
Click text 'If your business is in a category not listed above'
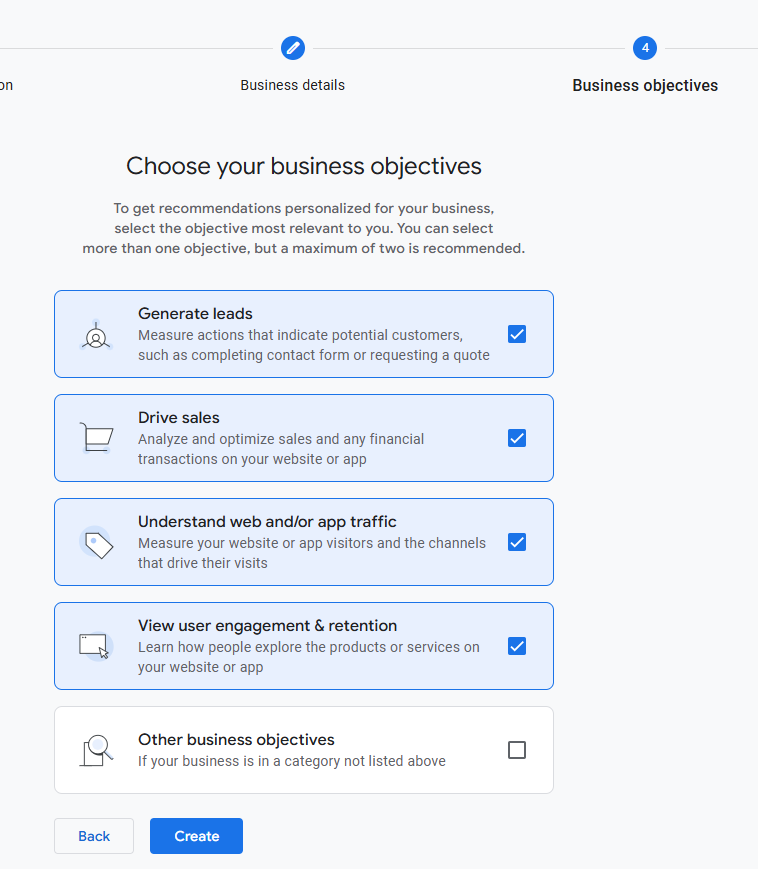click(291, 761)
